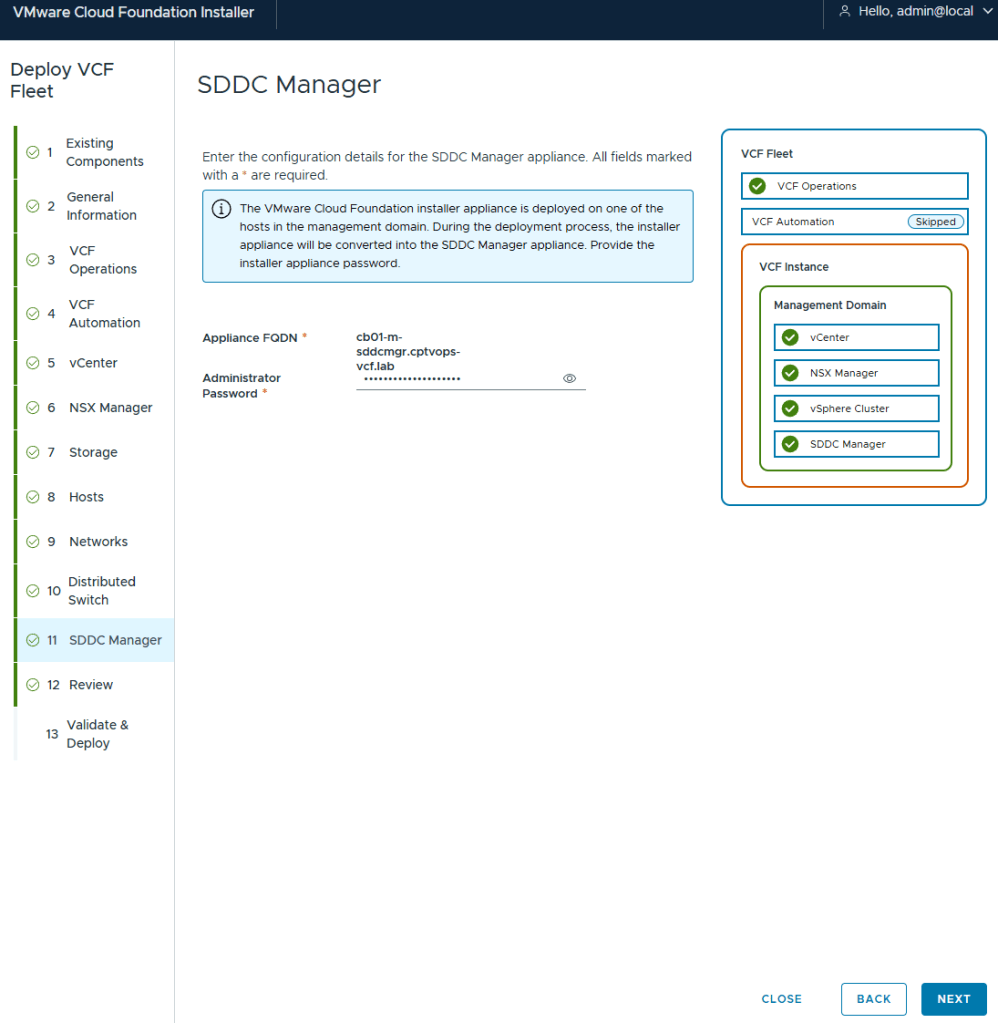998x1023 pixels.
Task: Open step 12 Review
Action: (x=91, y=685)
